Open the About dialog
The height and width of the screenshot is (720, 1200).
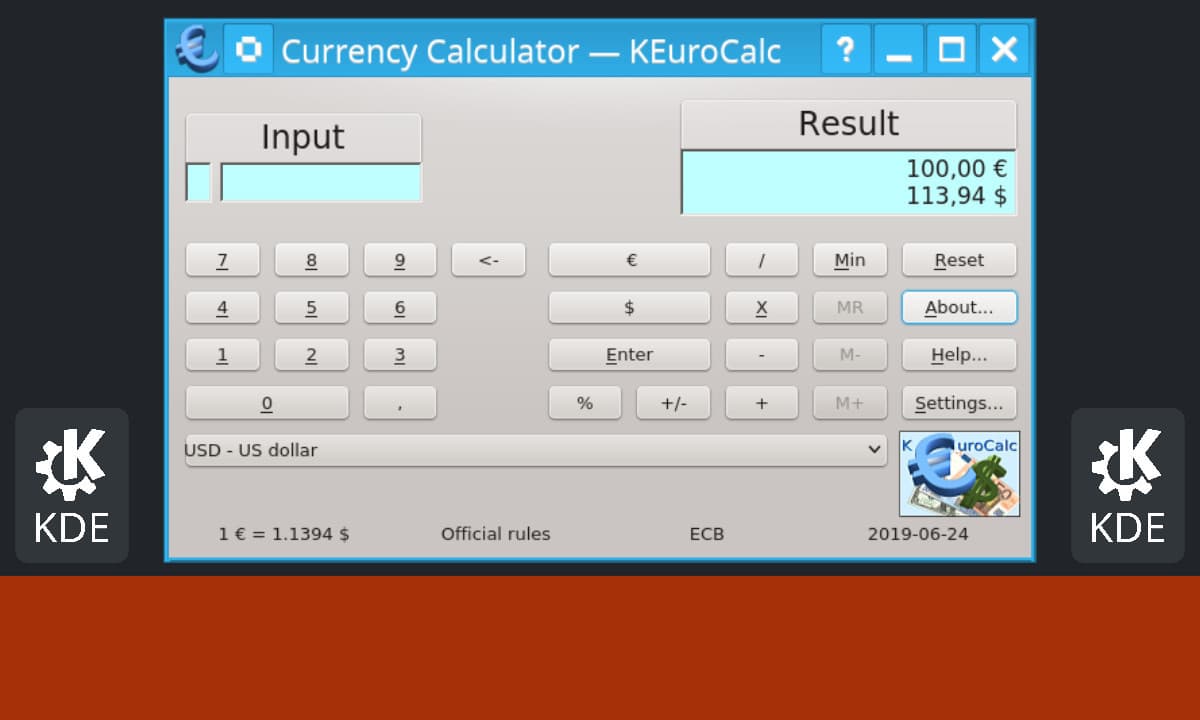pyautogui.click(x=959, y=308)
